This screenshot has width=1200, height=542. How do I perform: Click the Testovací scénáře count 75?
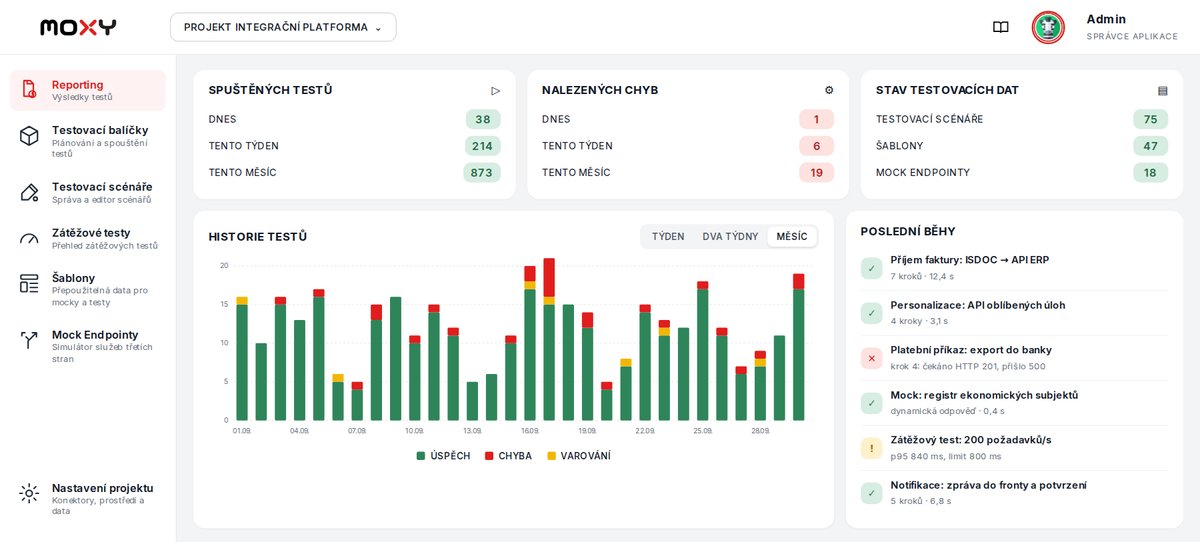[1150, 119]
